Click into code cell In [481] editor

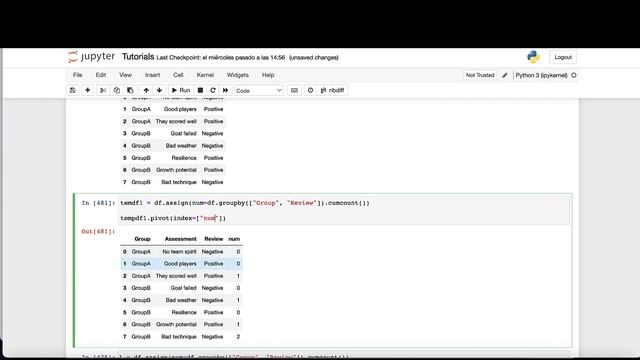click(x=344, y=210)
